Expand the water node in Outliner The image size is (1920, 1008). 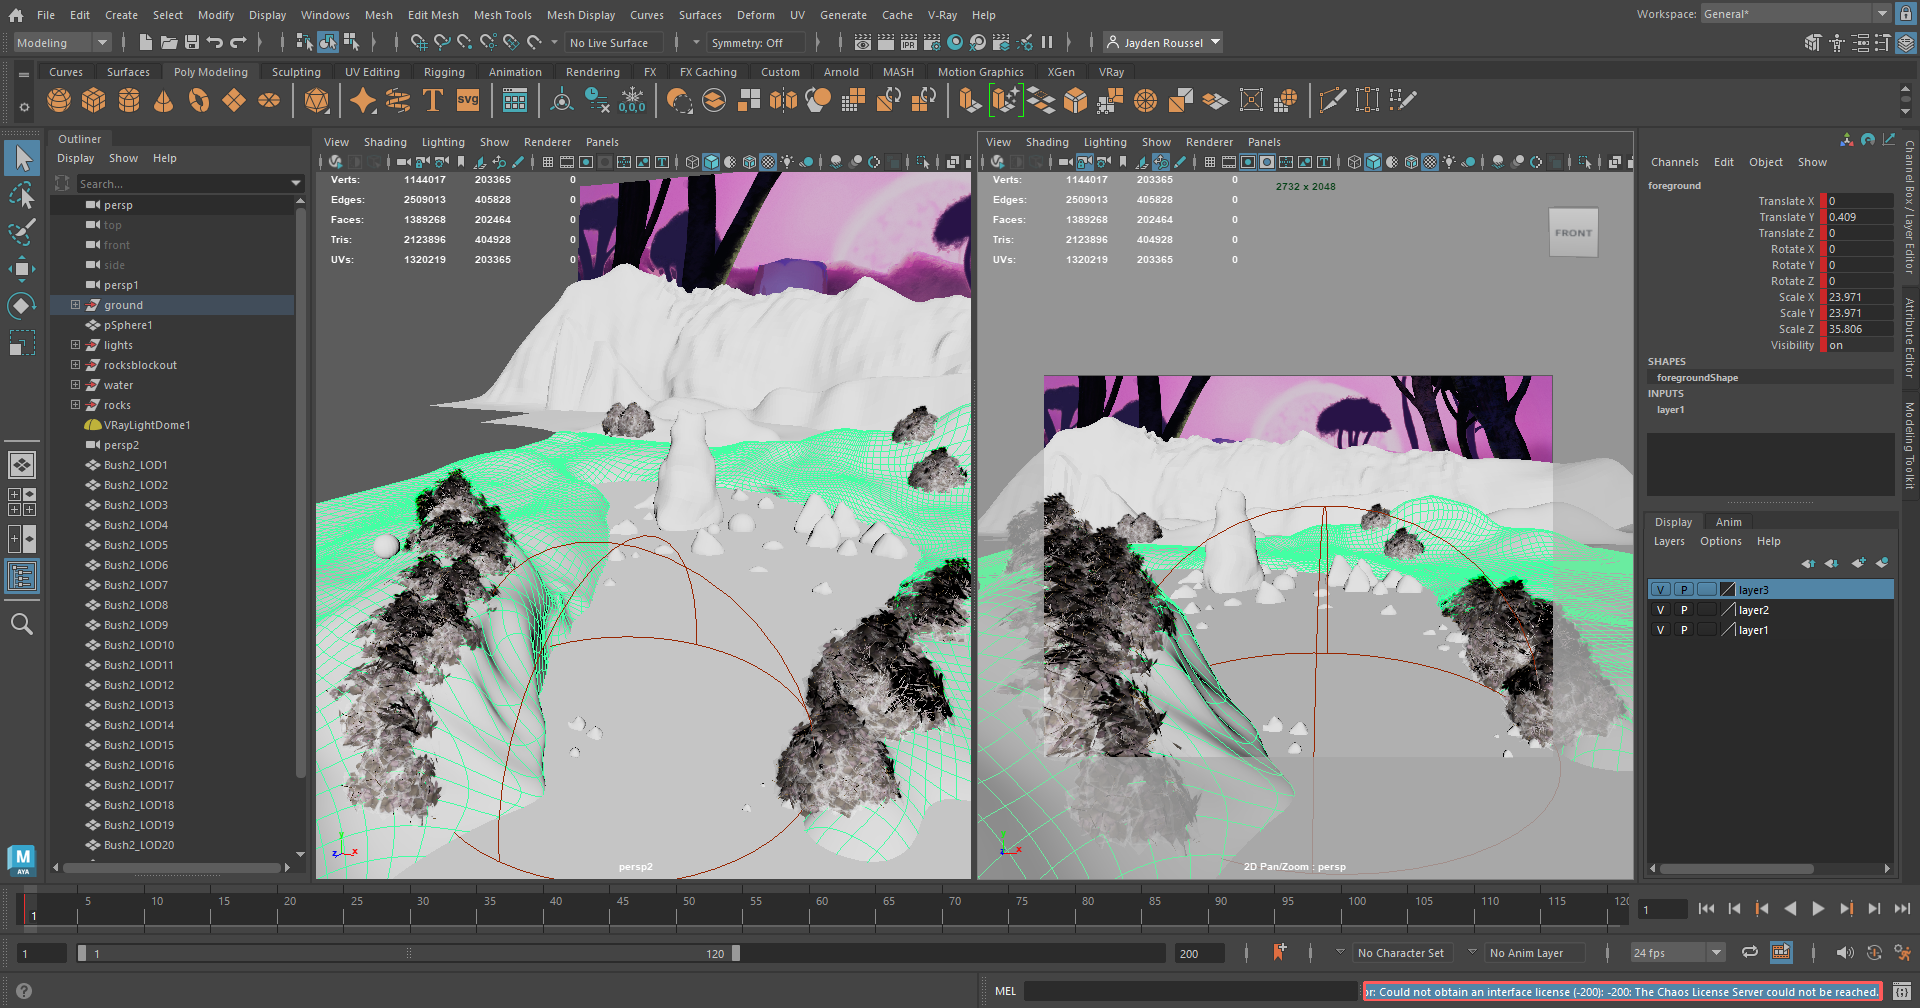(x=75, y=385)
